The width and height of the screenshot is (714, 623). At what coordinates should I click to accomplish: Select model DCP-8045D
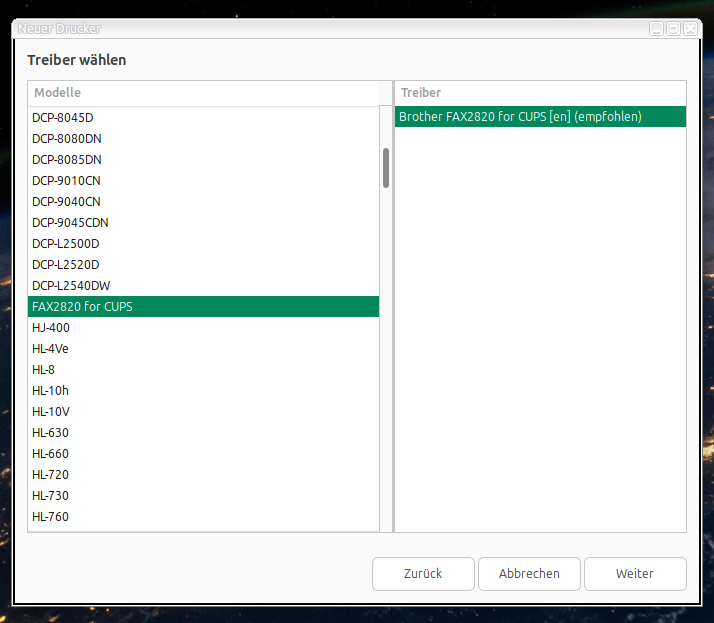pos(203,117)
